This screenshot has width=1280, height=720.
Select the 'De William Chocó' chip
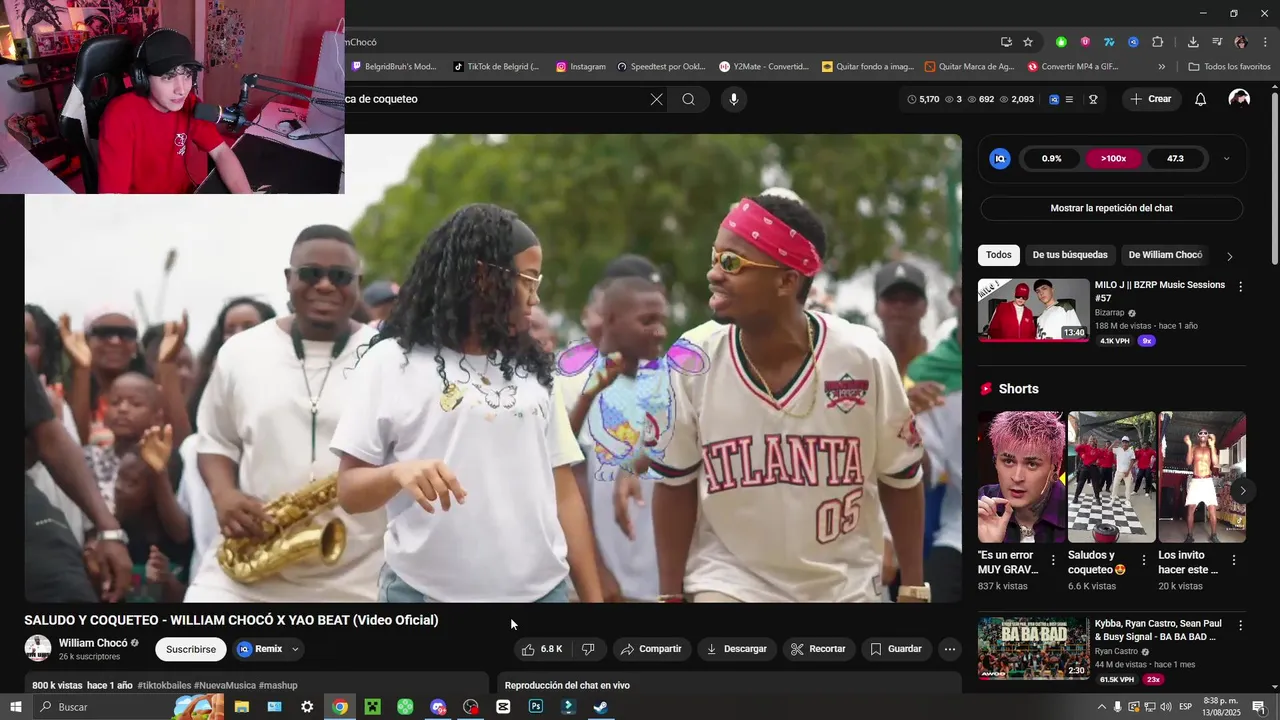pyautogui.click(x=1165, y=255)
